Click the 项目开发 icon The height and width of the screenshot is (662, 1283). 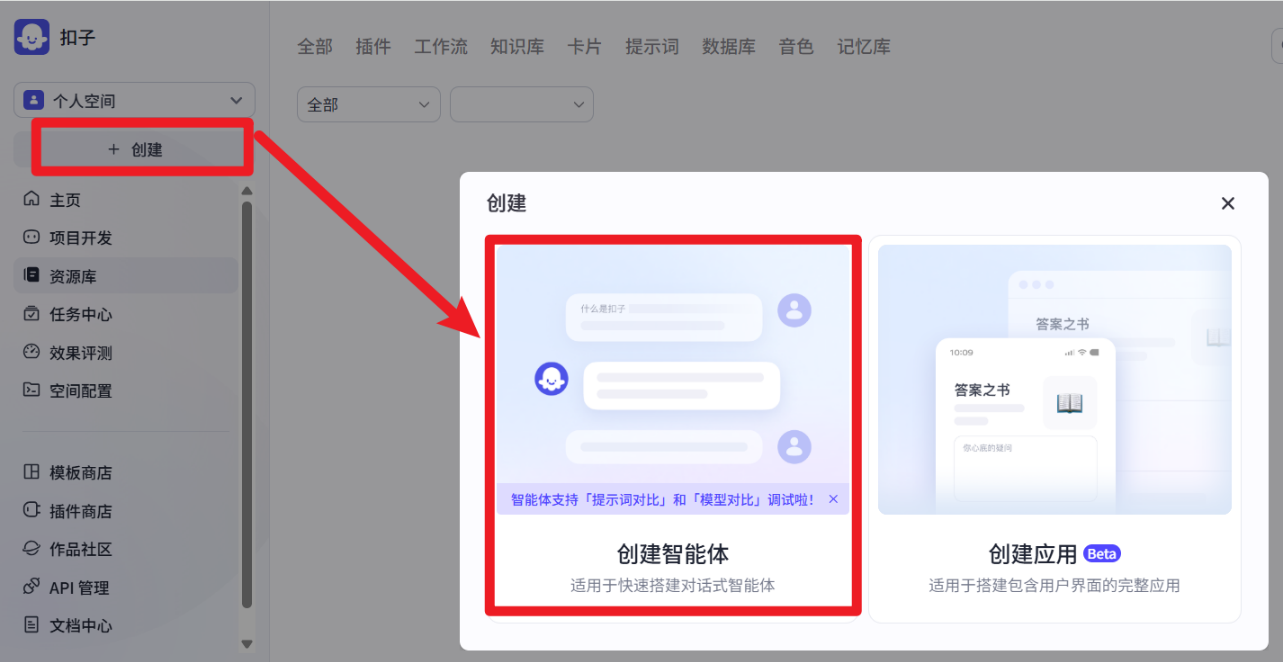pos(32,237)
